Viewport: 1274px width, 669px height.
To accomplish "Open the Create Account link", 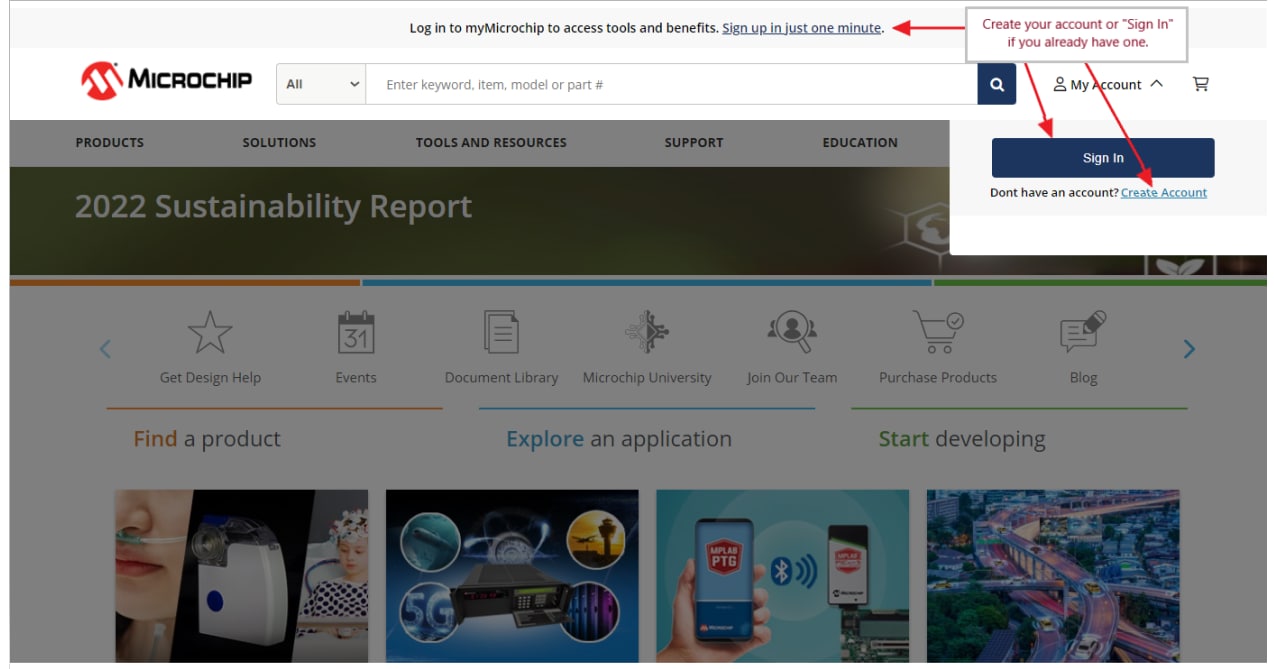I will 1164,192.
